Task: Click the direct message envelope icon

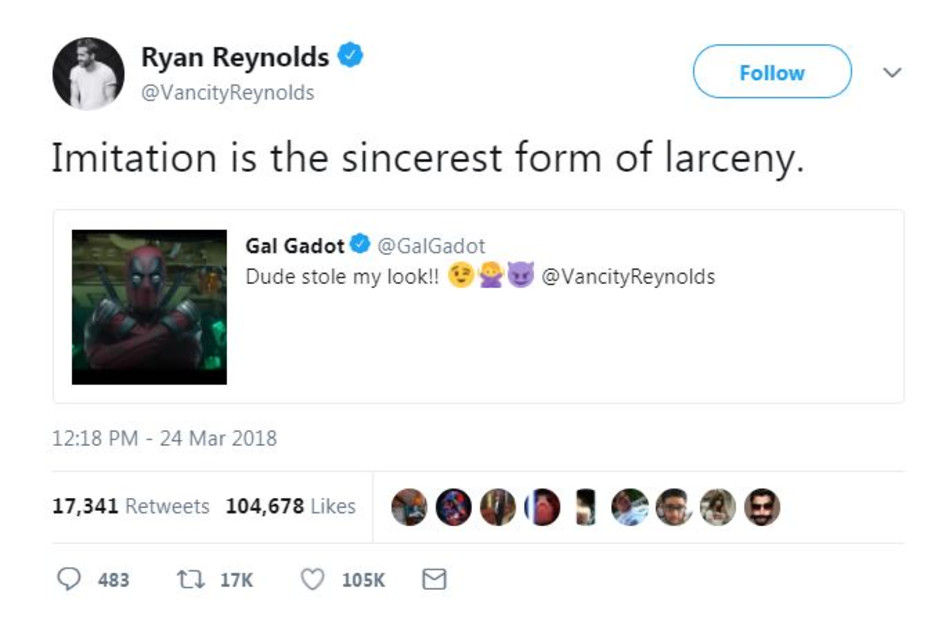Action: pos(434,579)
